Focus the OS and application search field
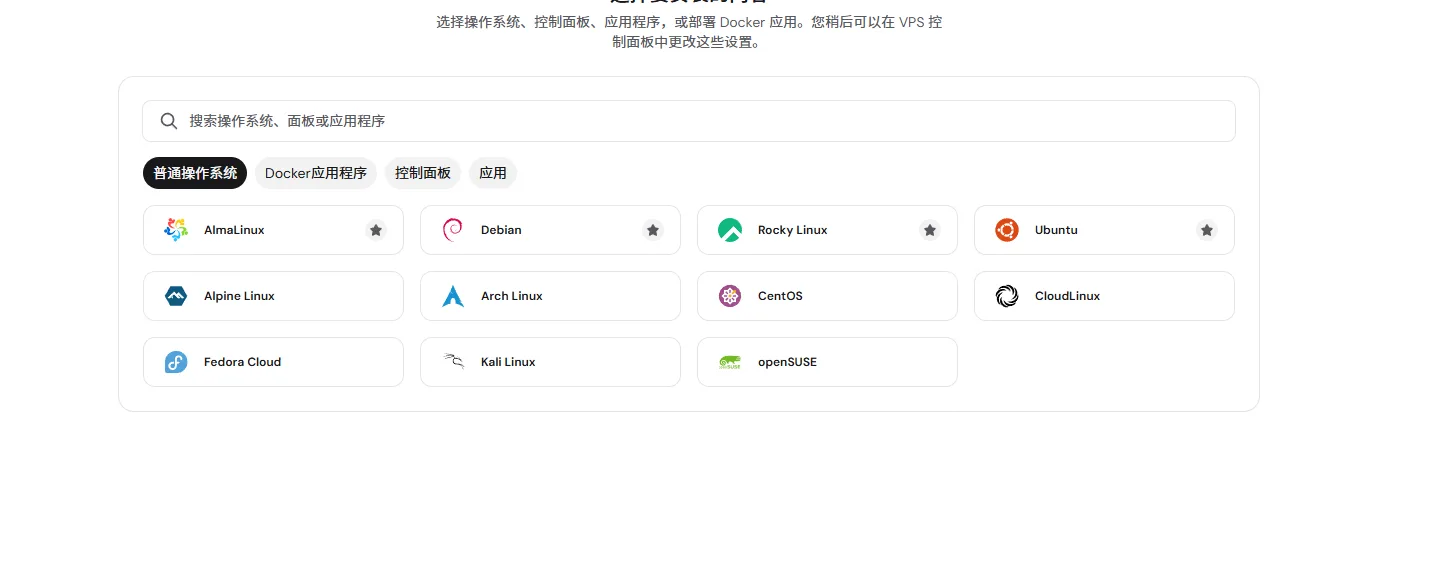The image size is (1442, 578). [x=688, y=121]
